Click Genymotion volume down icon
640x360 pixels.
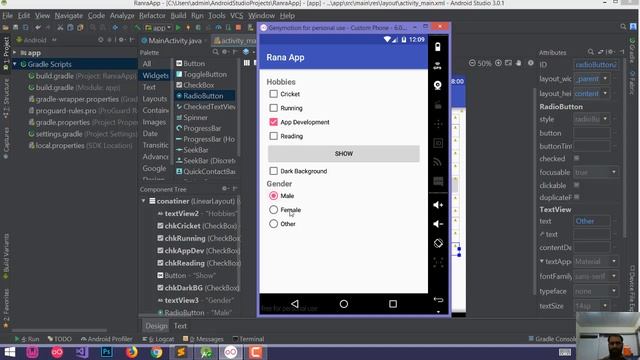(x=438, y=224)
